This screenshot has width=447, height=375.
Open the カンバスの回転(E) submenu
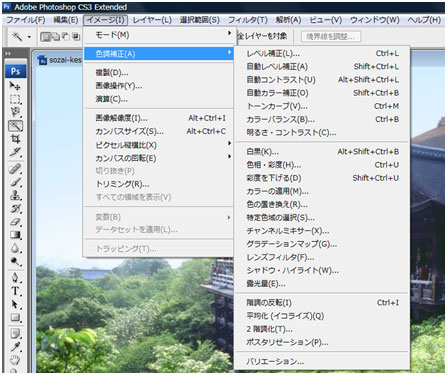(158, 158)
